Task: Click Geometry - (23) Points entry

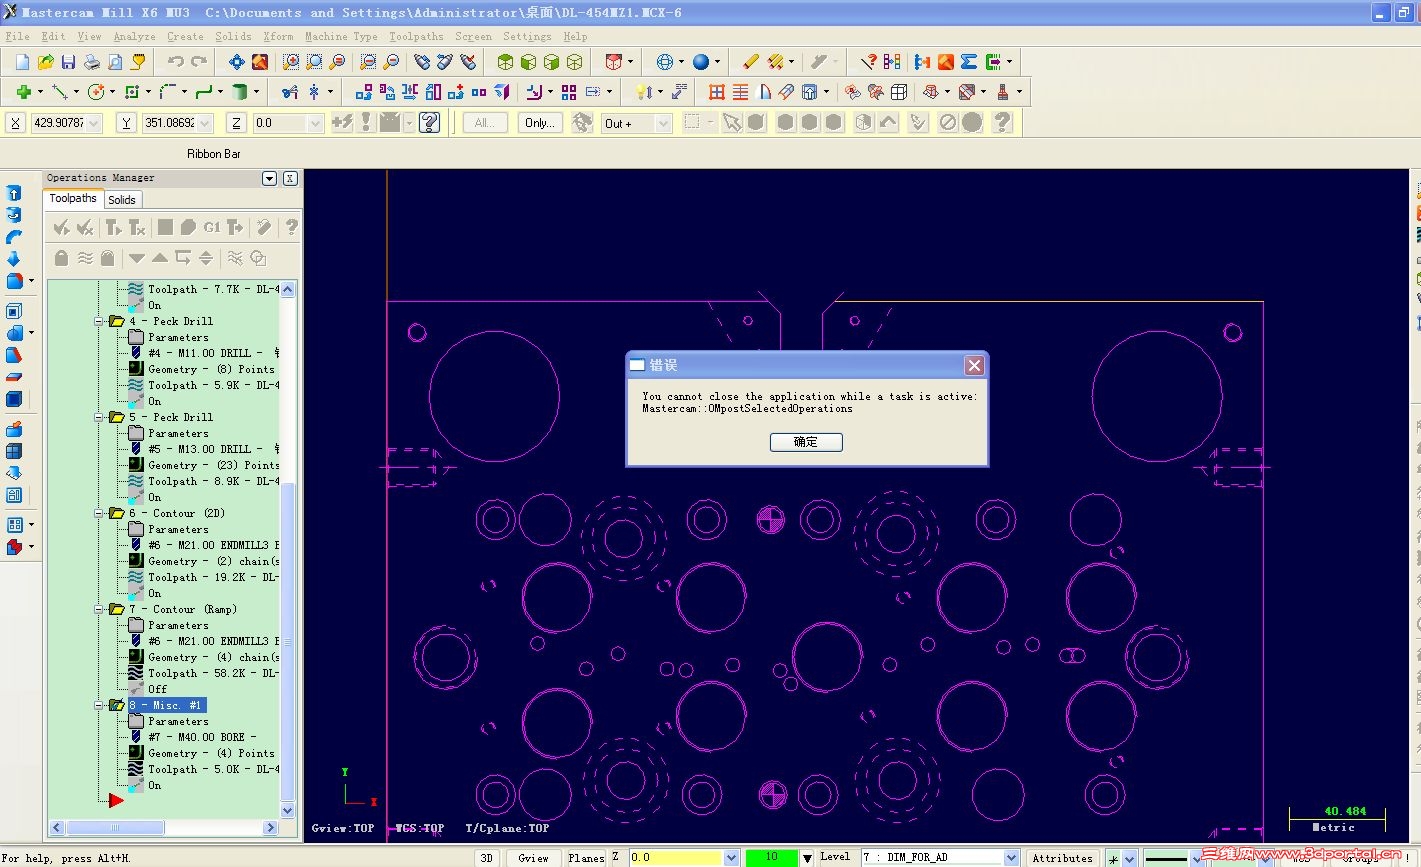Action: point(213,465)
